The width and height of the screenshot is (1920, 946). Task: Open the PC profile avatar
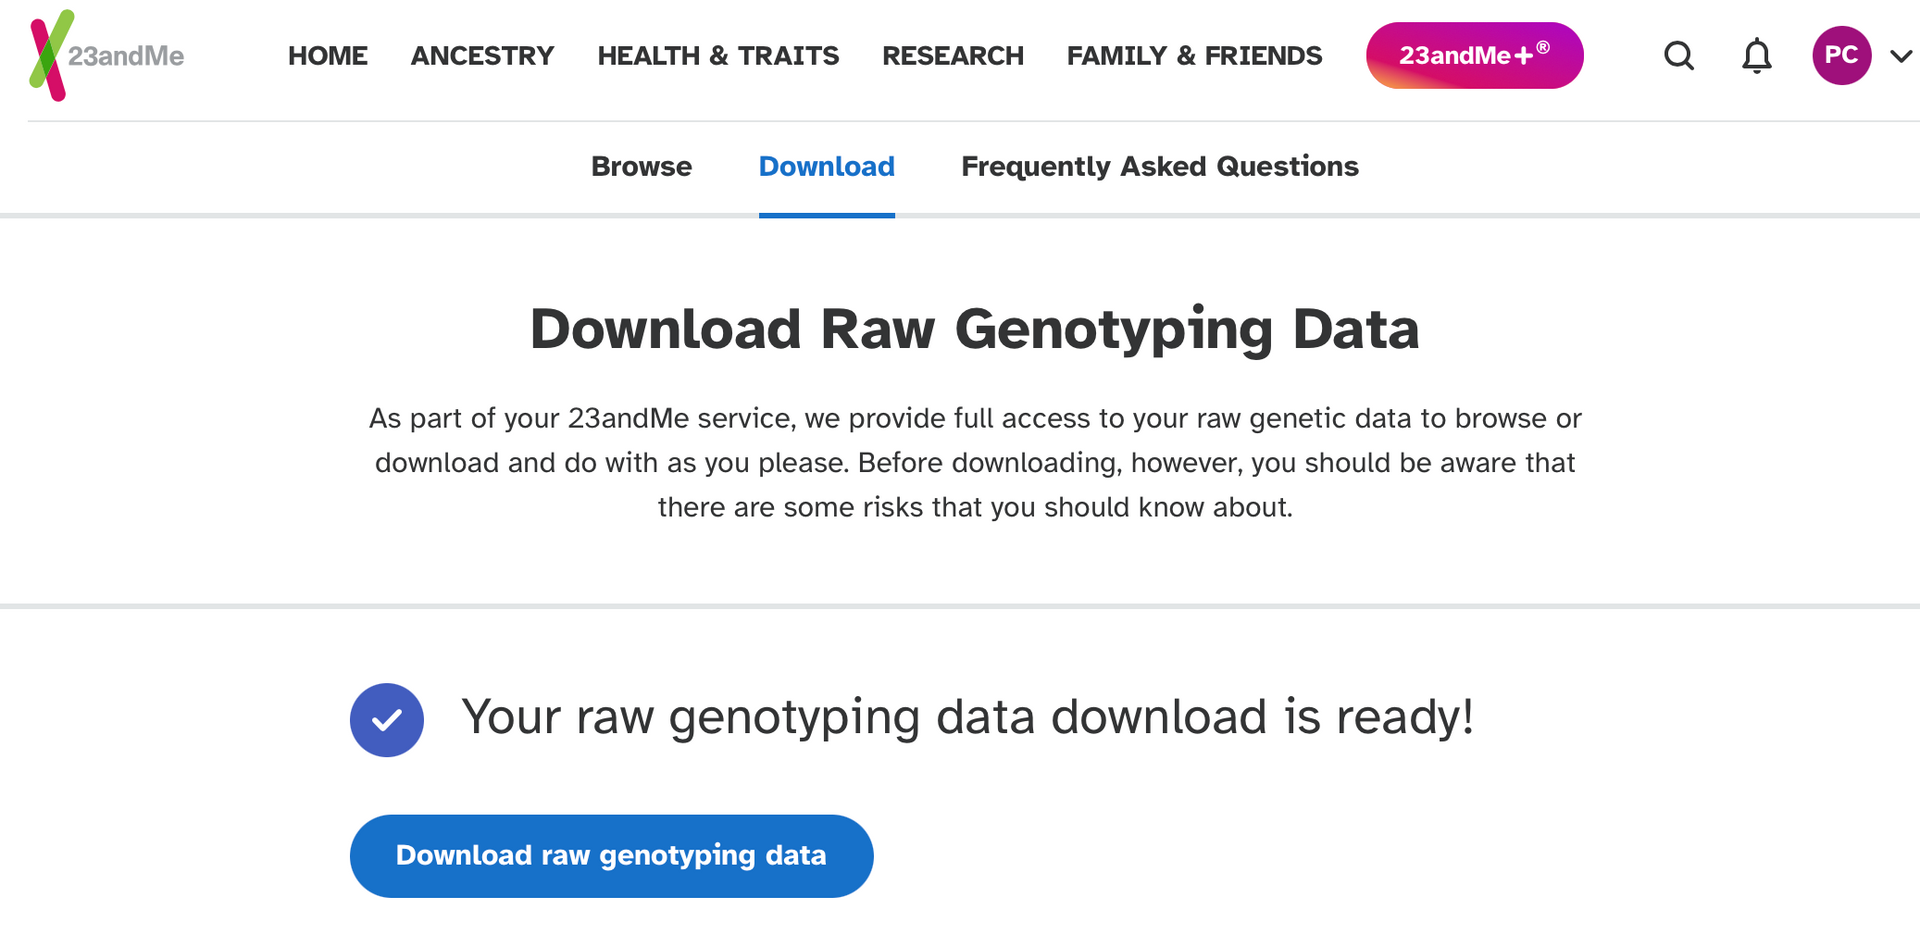click(x=1841, y=56)
